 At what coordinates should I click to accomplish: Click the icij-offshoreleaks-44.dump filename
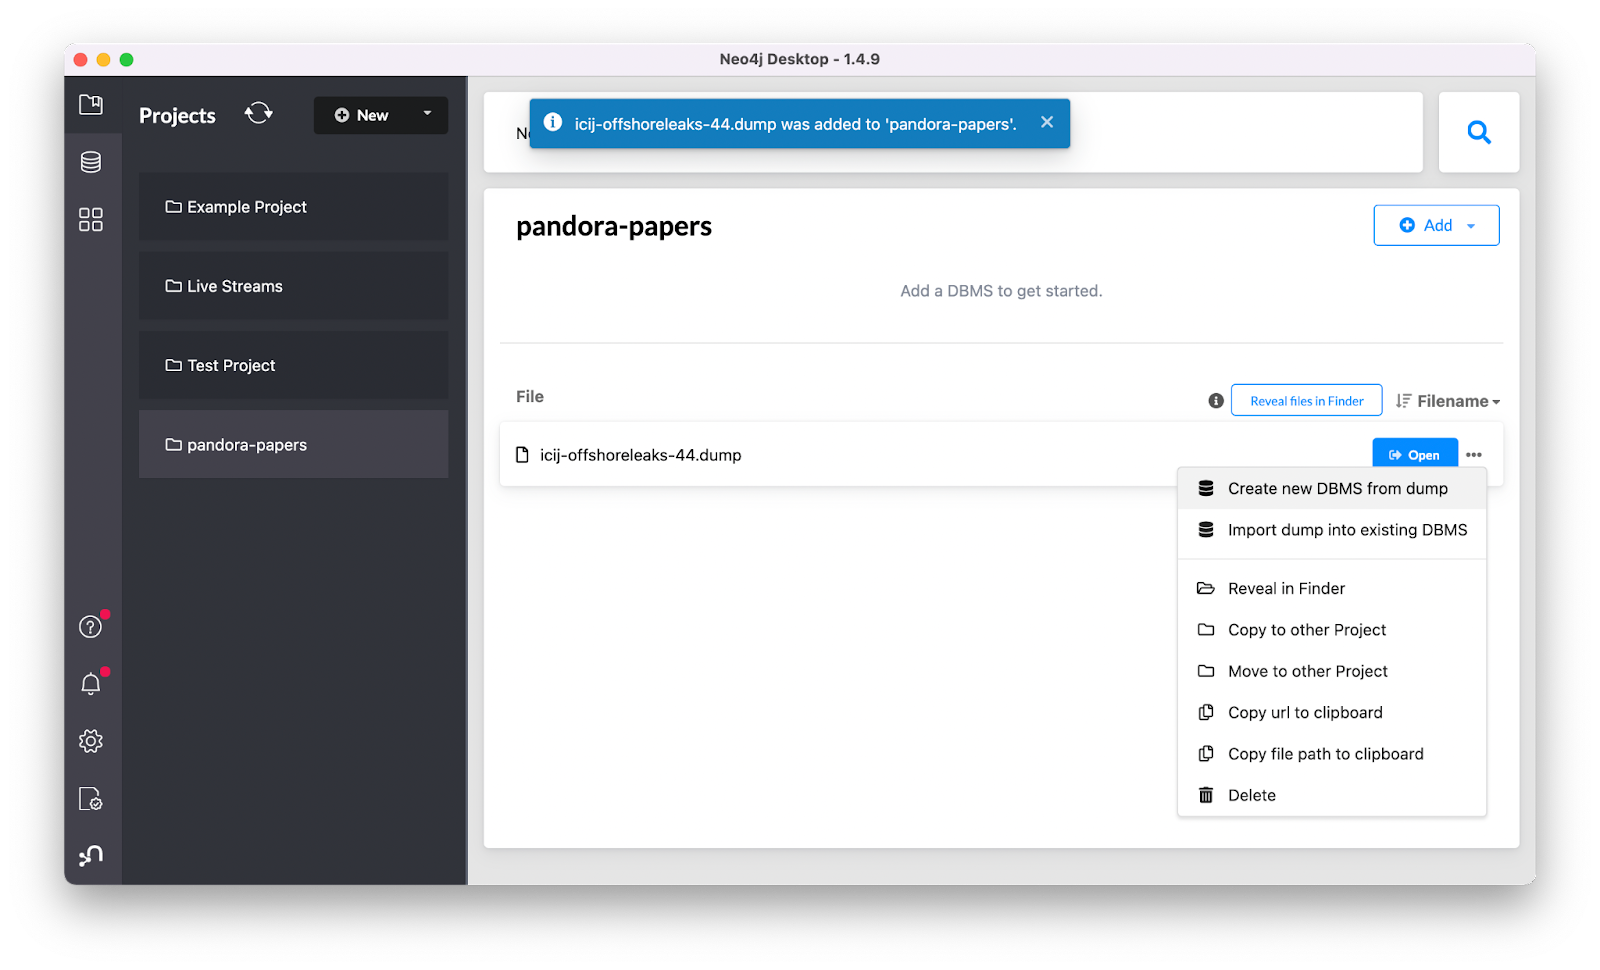tap(641, 455)
